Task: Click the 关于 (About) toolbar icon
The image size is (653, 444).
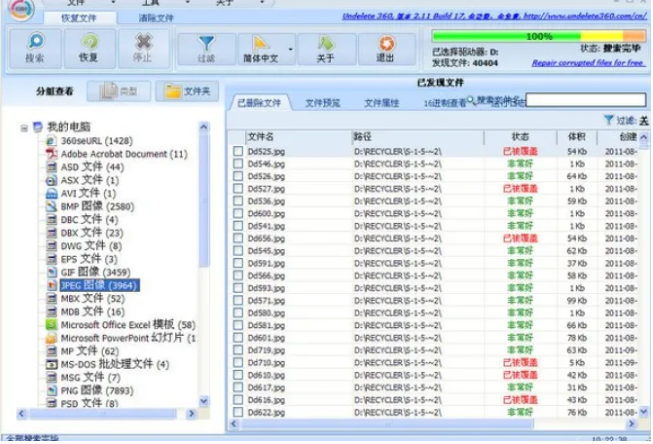Action: [327, 49]
